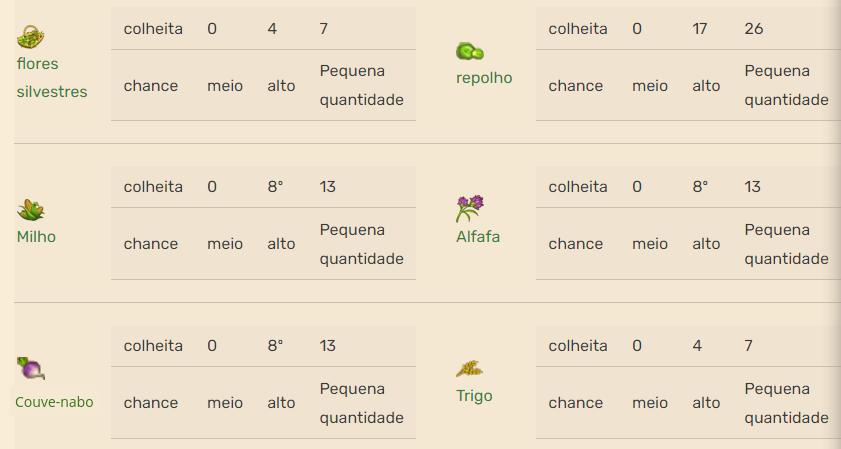The image size is (841, 449).
Task: Open the Trigo link
Action: point(474,396)
